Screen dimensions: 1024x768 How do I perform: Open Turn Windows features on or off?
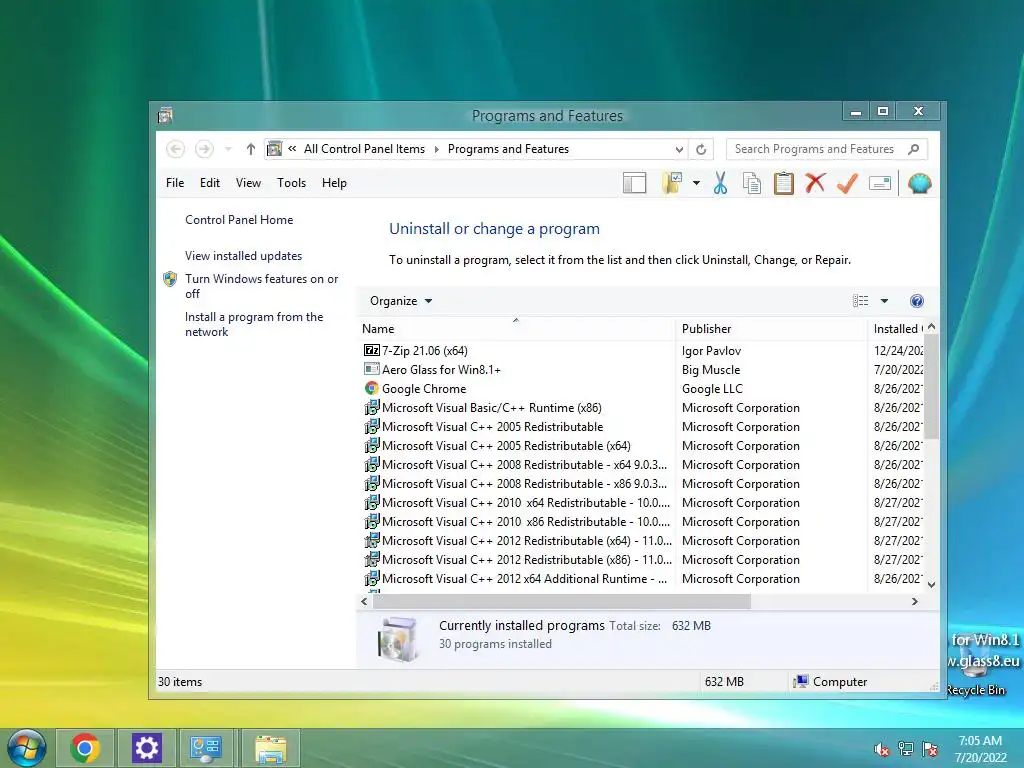(x=261, y=286)
